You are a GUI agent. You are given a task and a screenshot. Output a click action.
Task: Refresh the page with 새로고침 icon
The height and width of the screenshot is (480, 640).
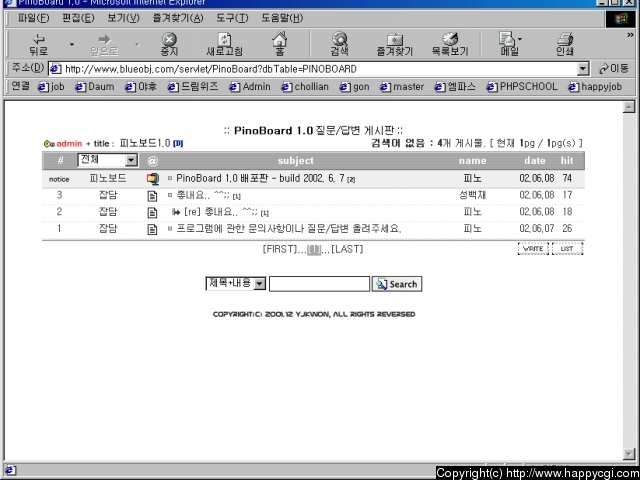click(224, 45)
